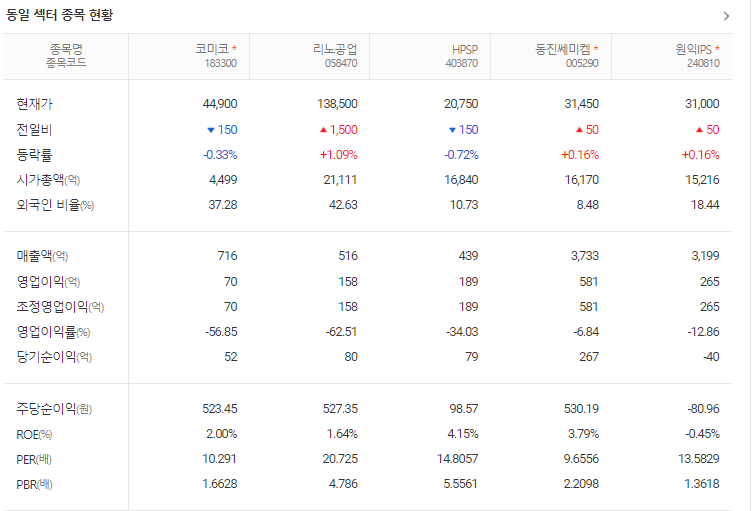Click current price 31,450 for 동진쎄미켐
752x511 pixels.
point(581,104)
